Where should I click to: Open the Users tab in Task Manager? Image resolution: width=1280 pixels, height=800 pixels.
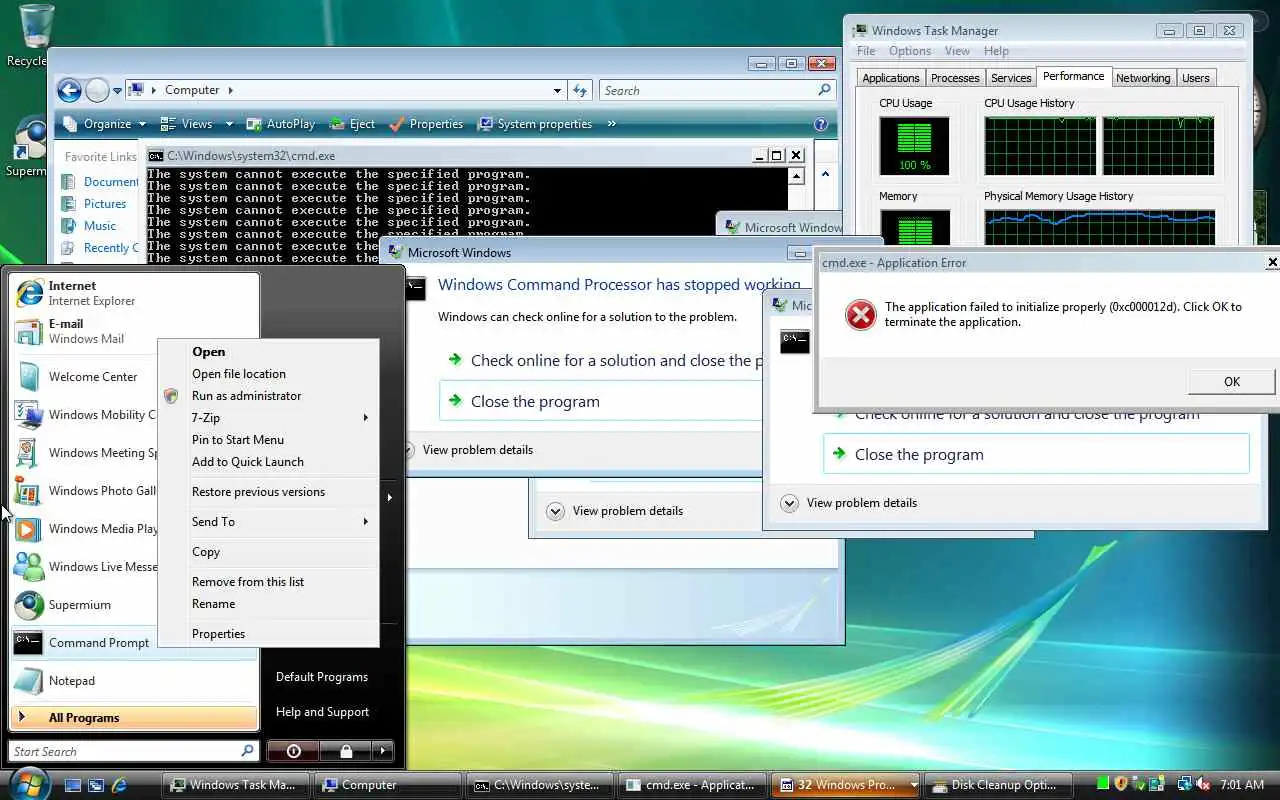[1196, 78]
